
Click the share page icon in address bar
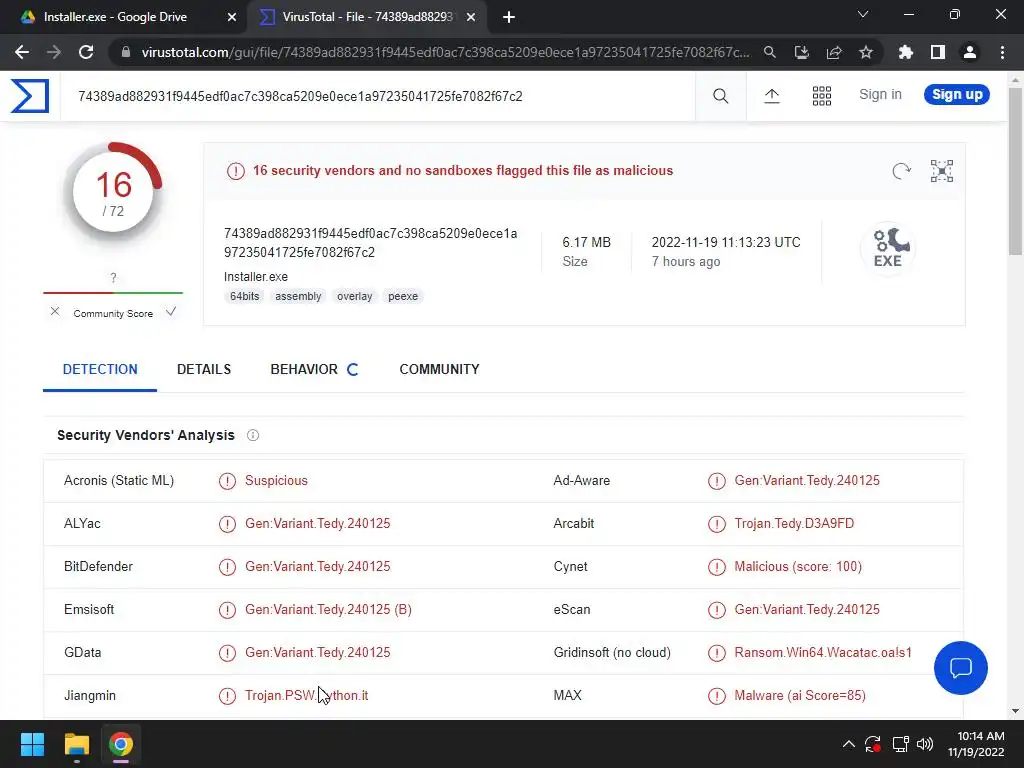[x=834, y=52]
